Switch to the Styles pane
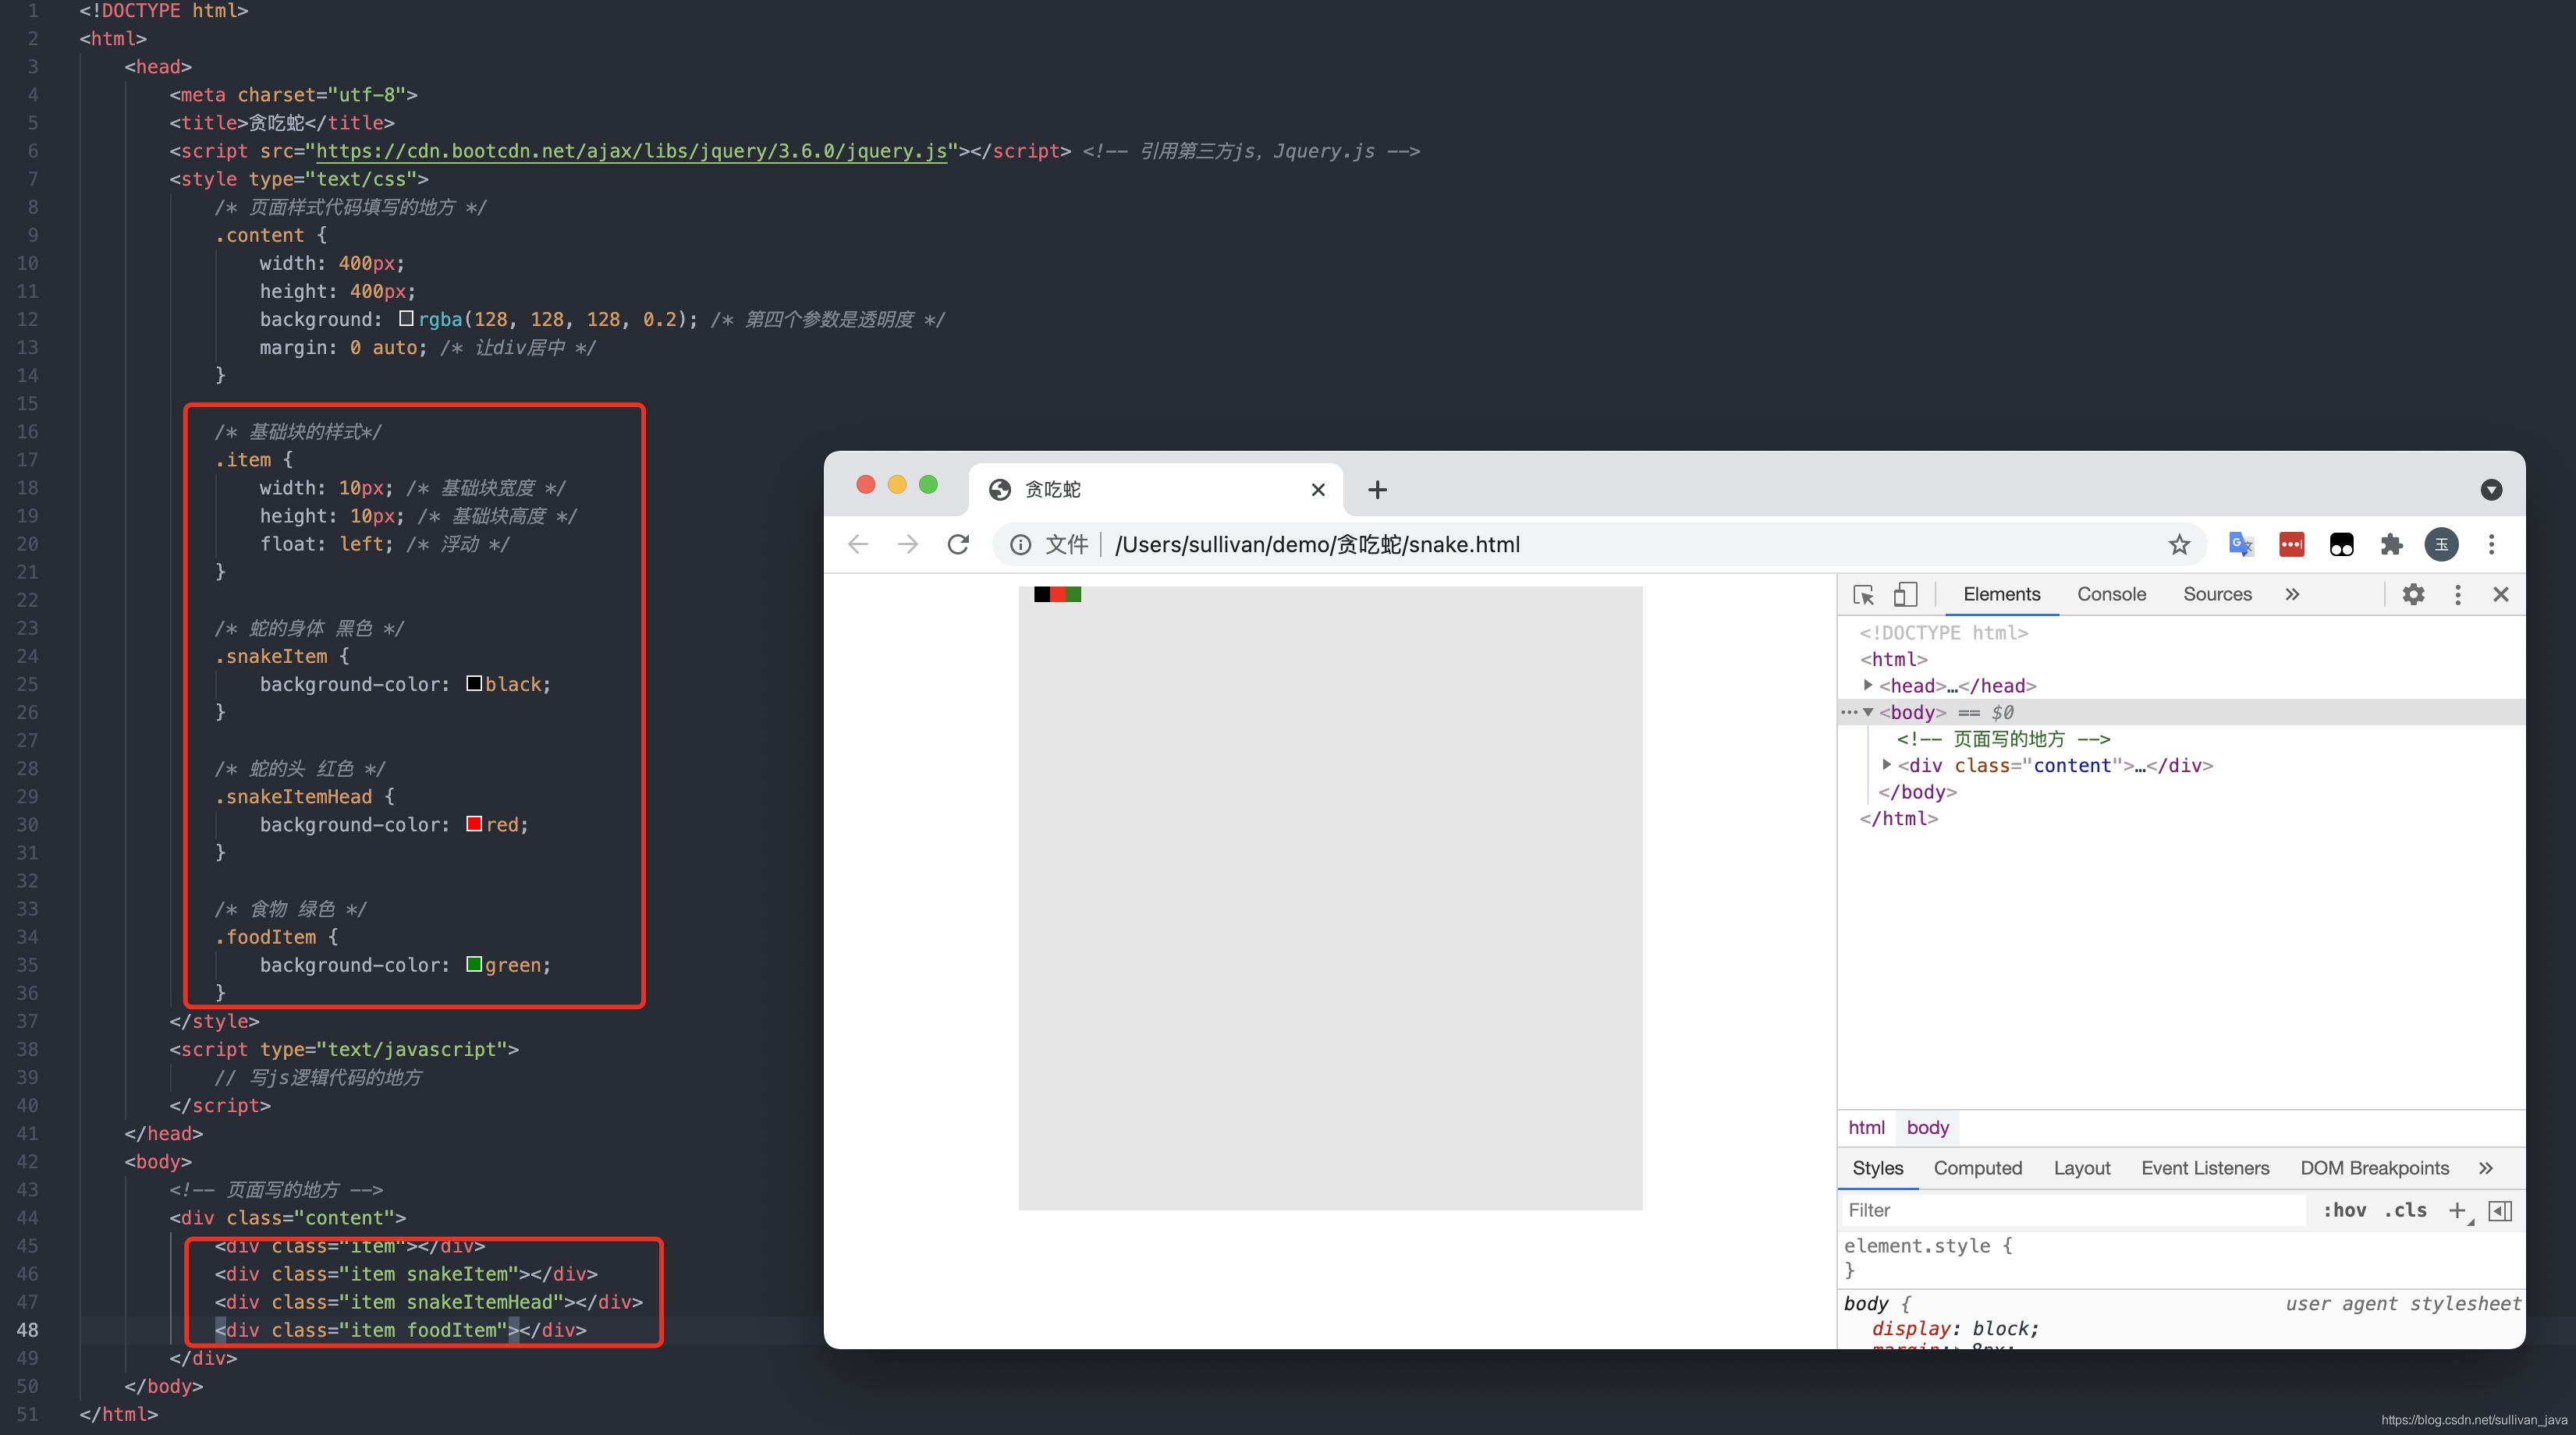 pos(1877,1168)
